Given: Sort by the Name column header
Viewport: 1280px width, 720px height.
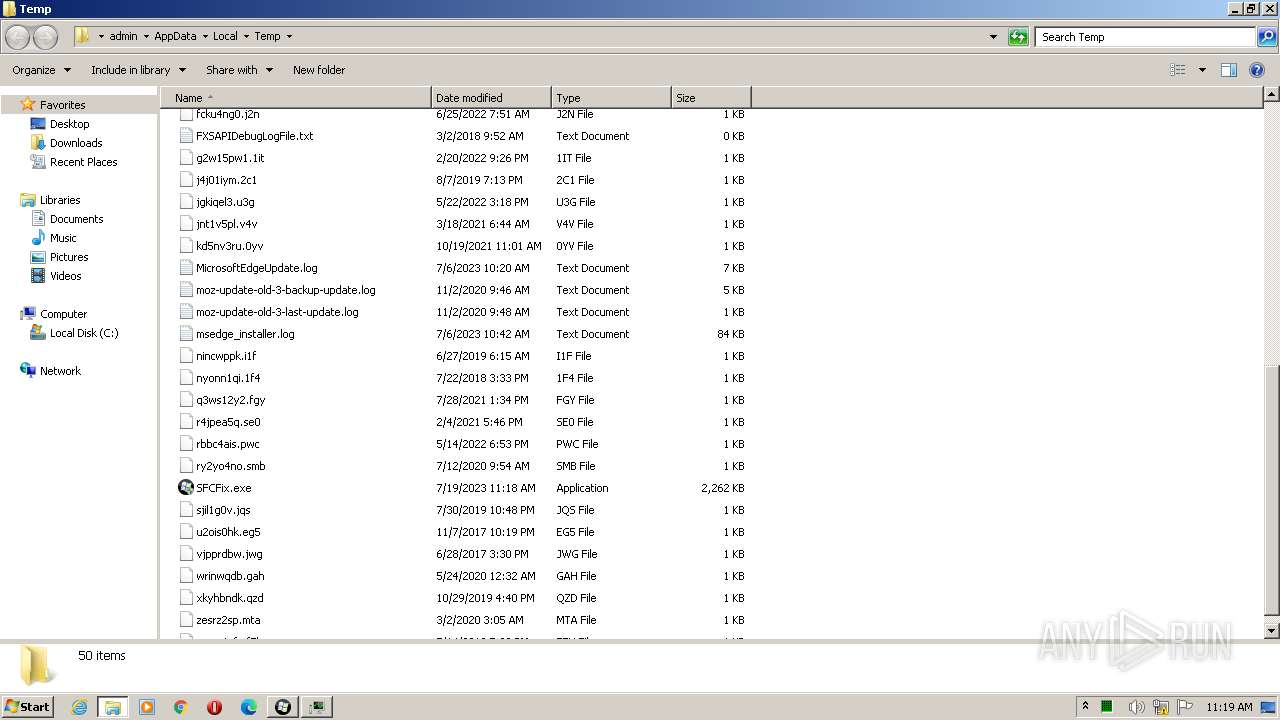Looking at the screenshot, I should (x=296, y=98).
